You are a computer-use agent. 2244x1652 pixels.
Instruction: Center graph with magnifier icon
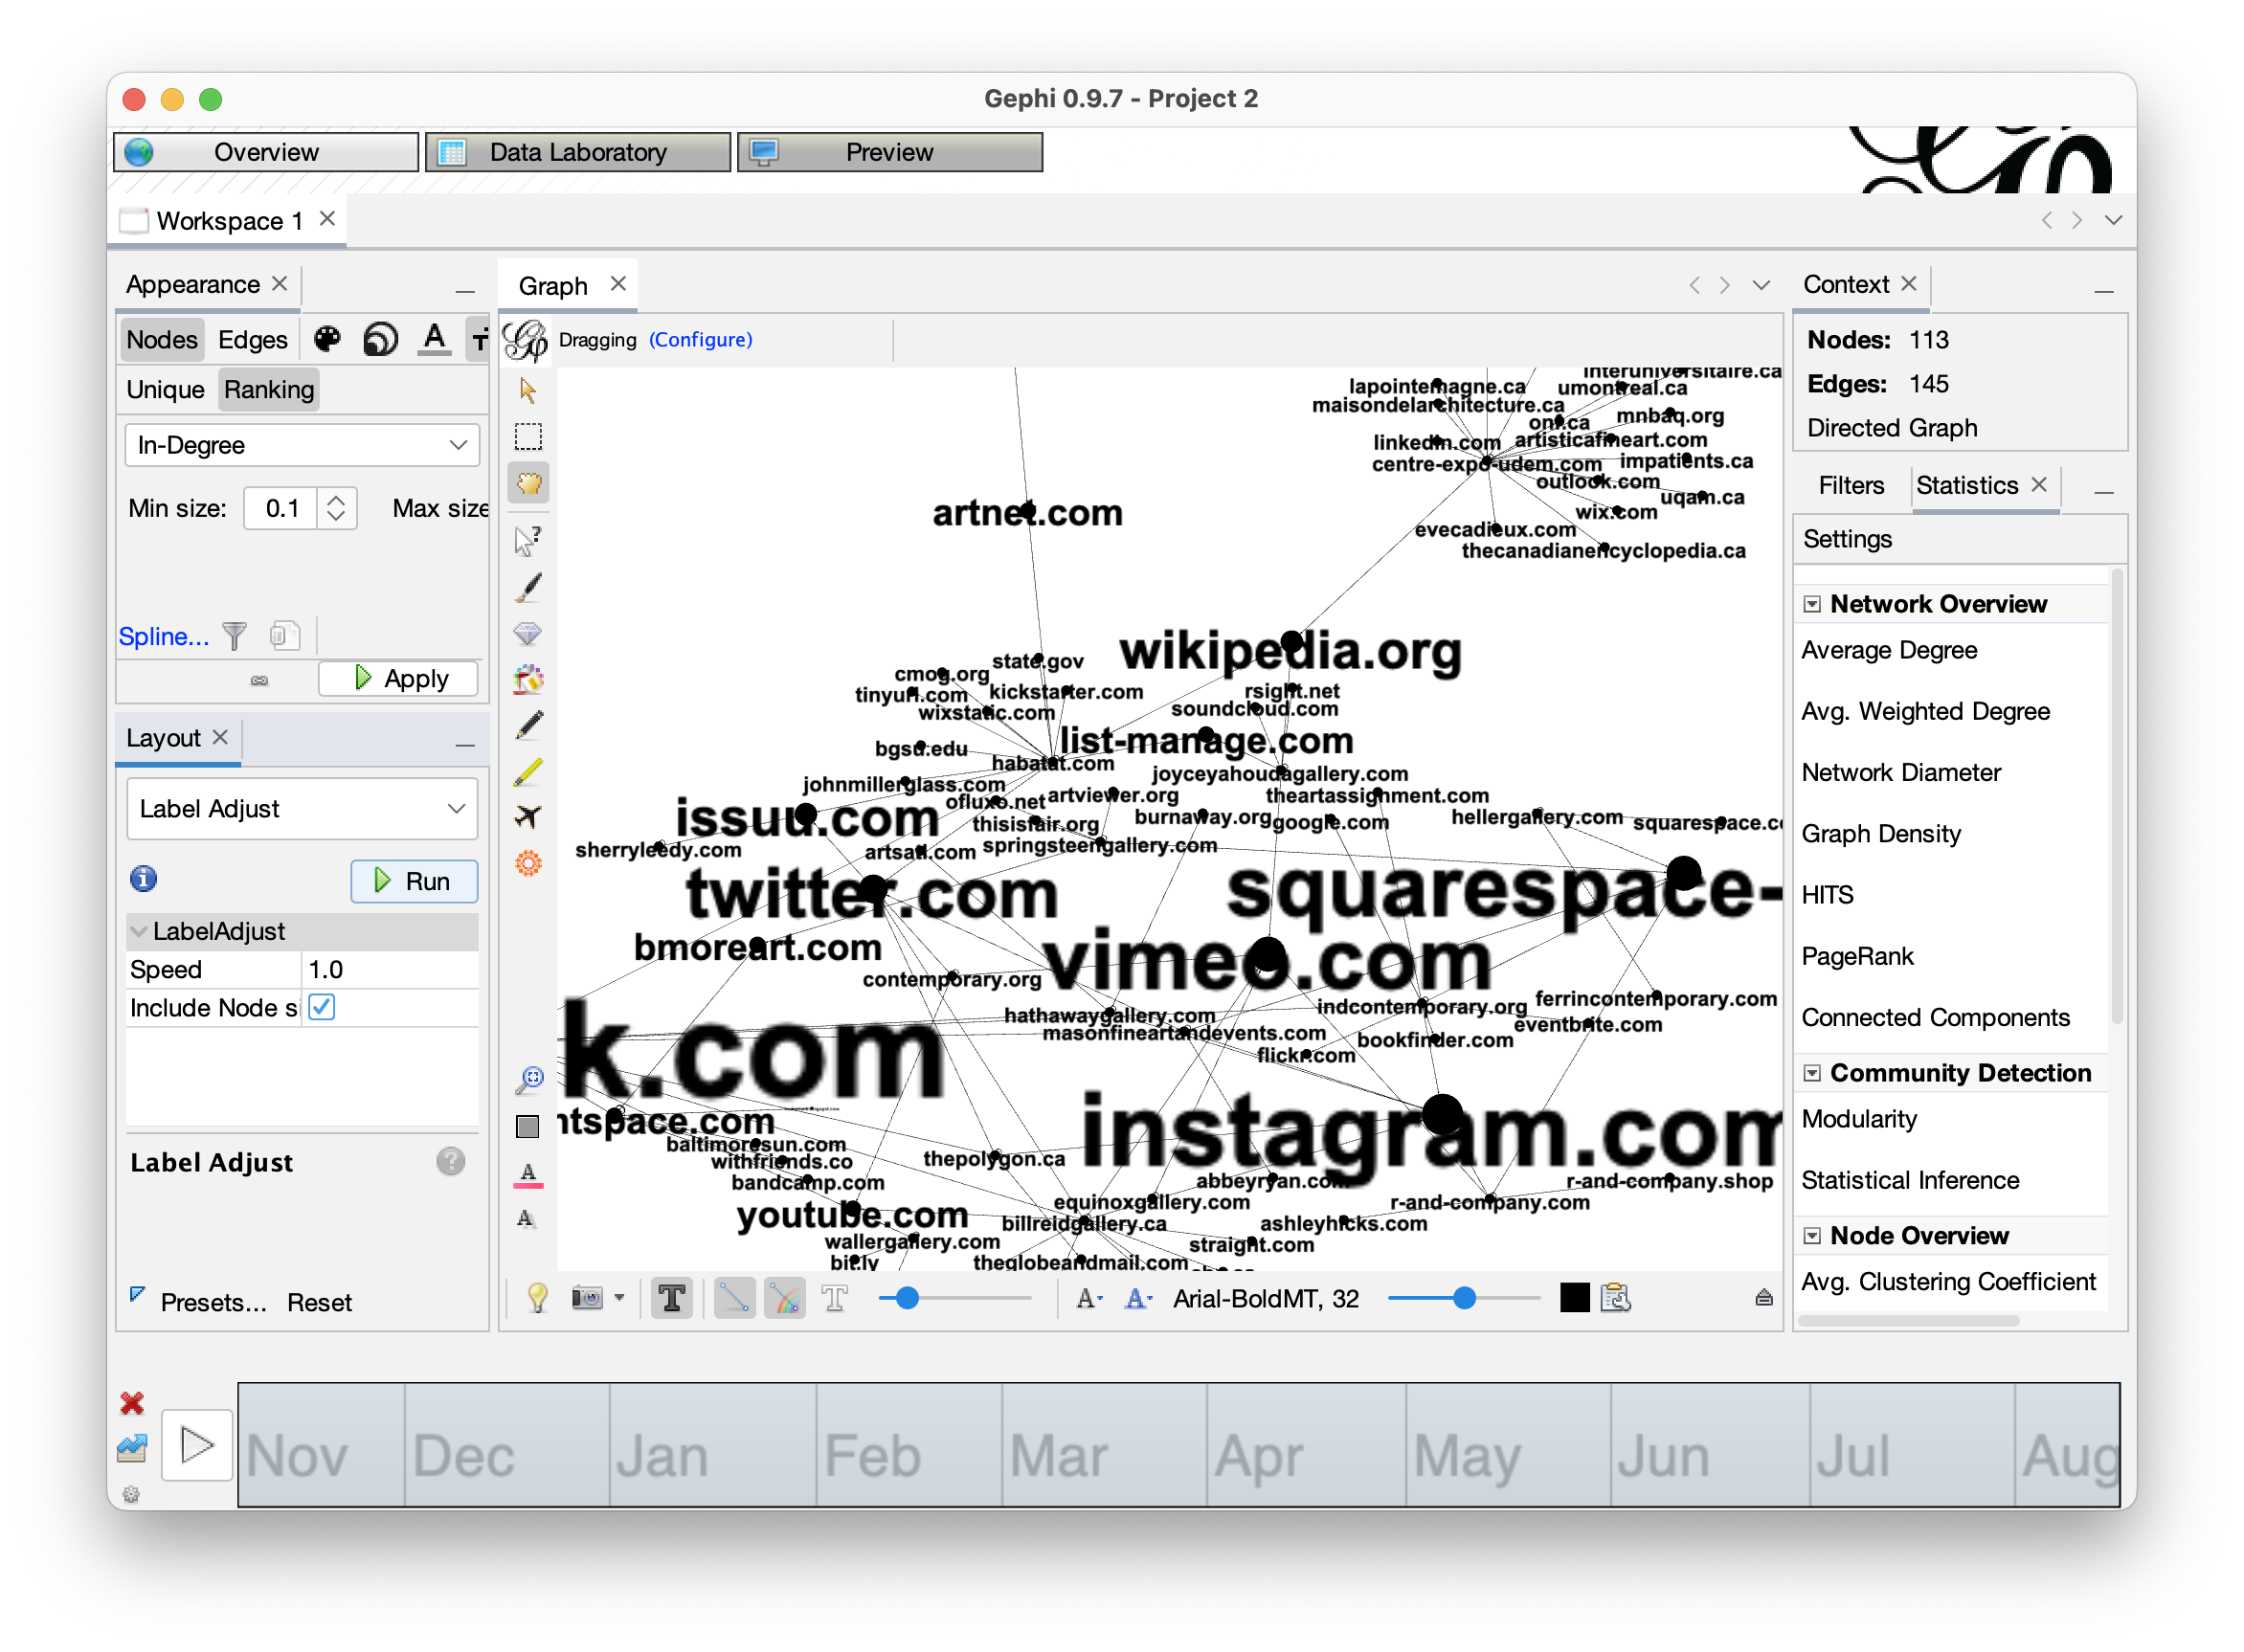[x=528, y=1079]
